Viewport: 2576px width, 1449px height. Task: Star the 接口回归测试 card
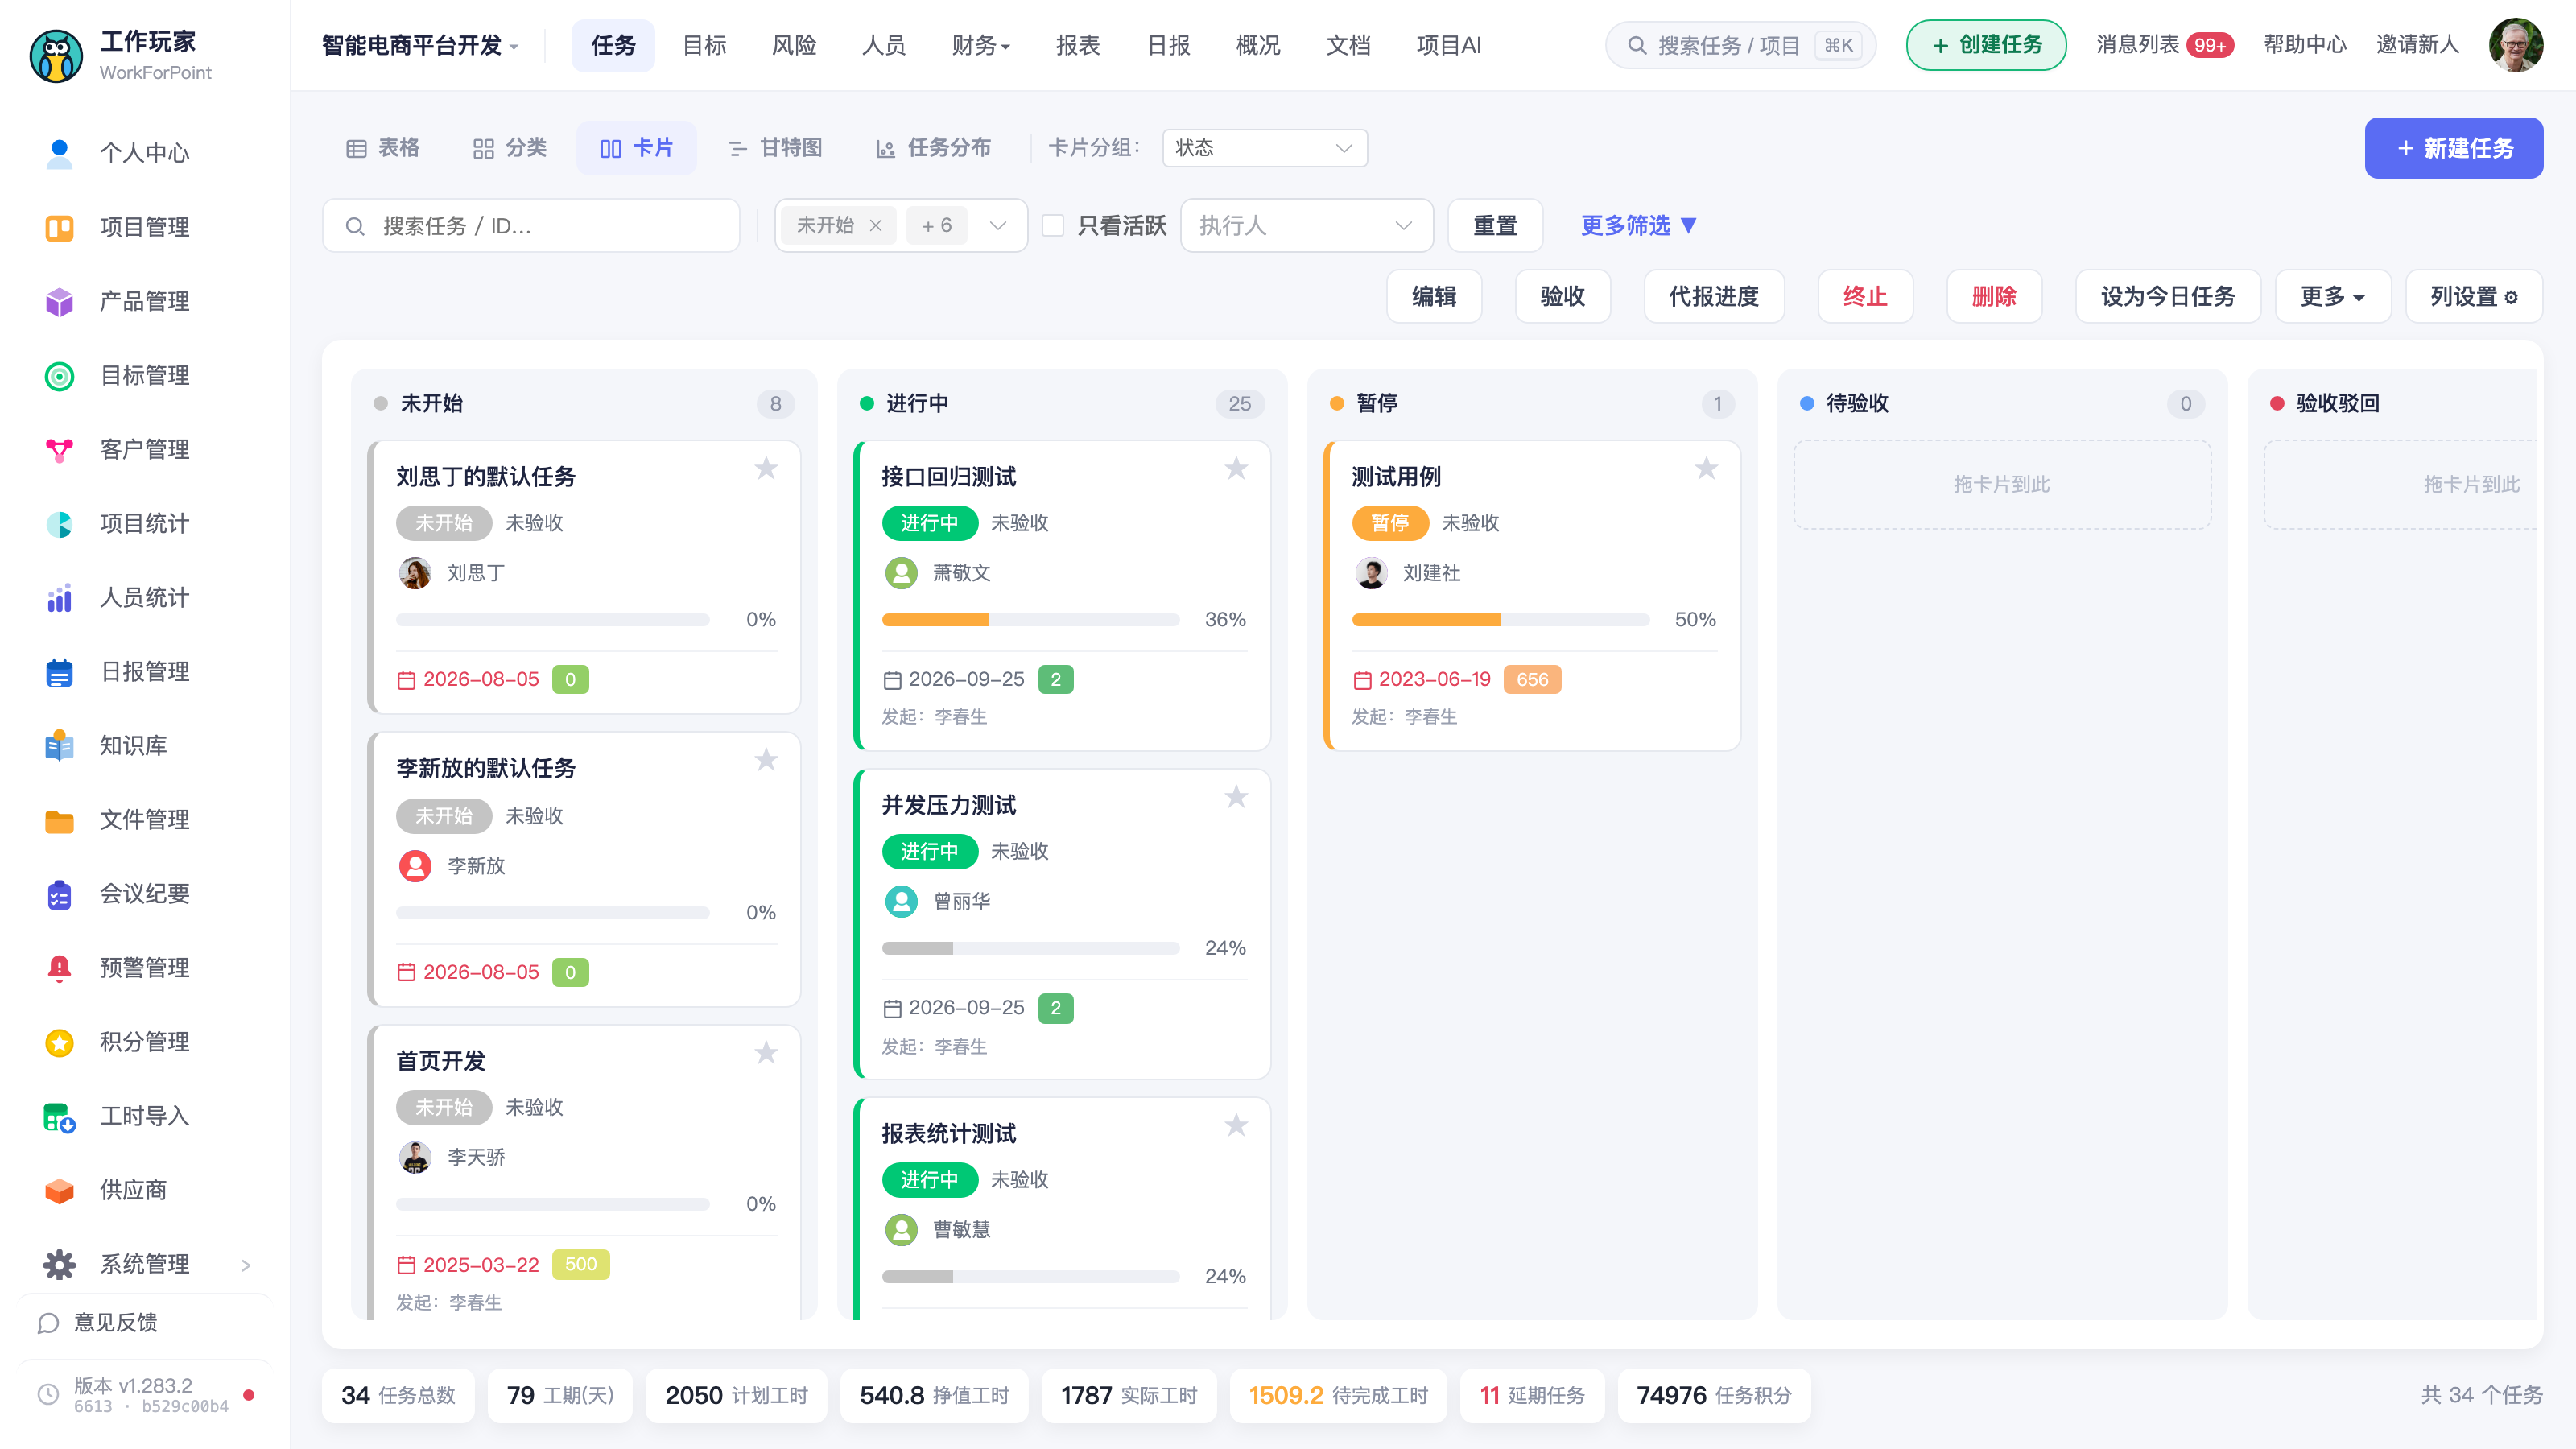click(1236, 468)
